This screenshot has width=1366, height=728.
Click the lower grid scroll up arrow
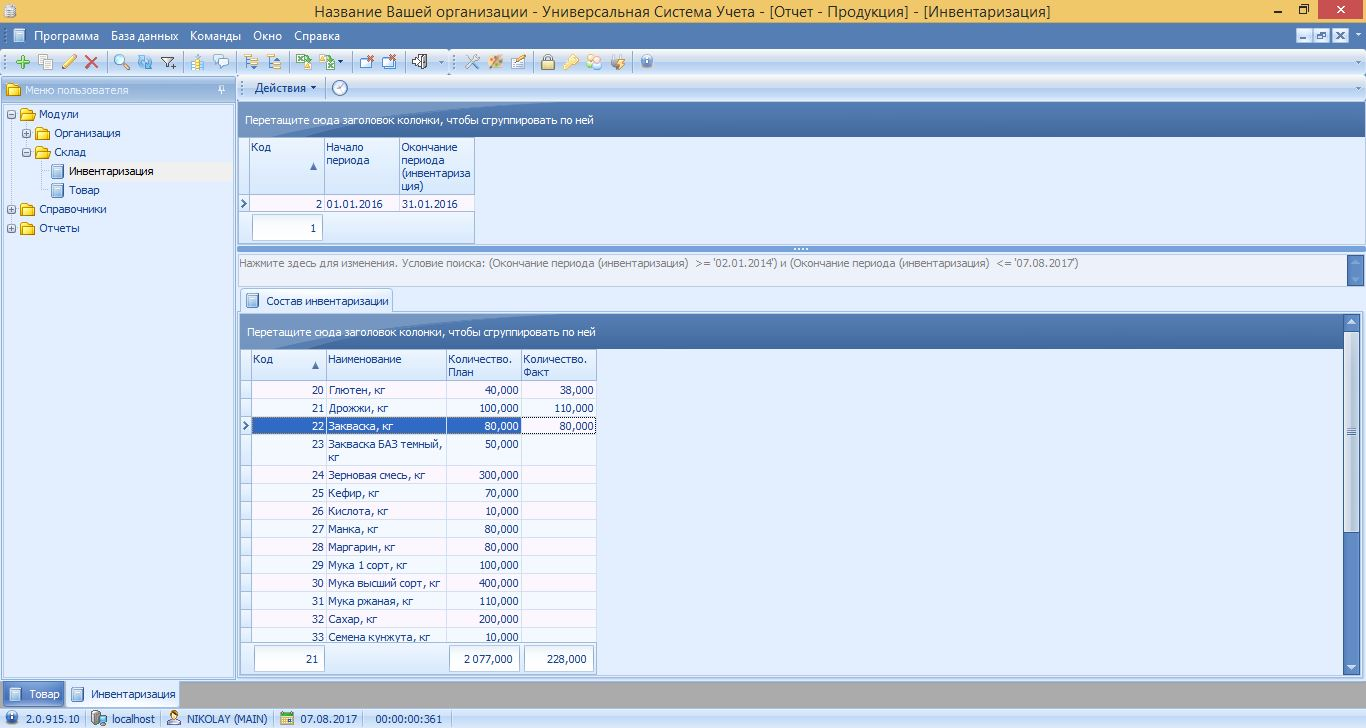pos(1353,322)
